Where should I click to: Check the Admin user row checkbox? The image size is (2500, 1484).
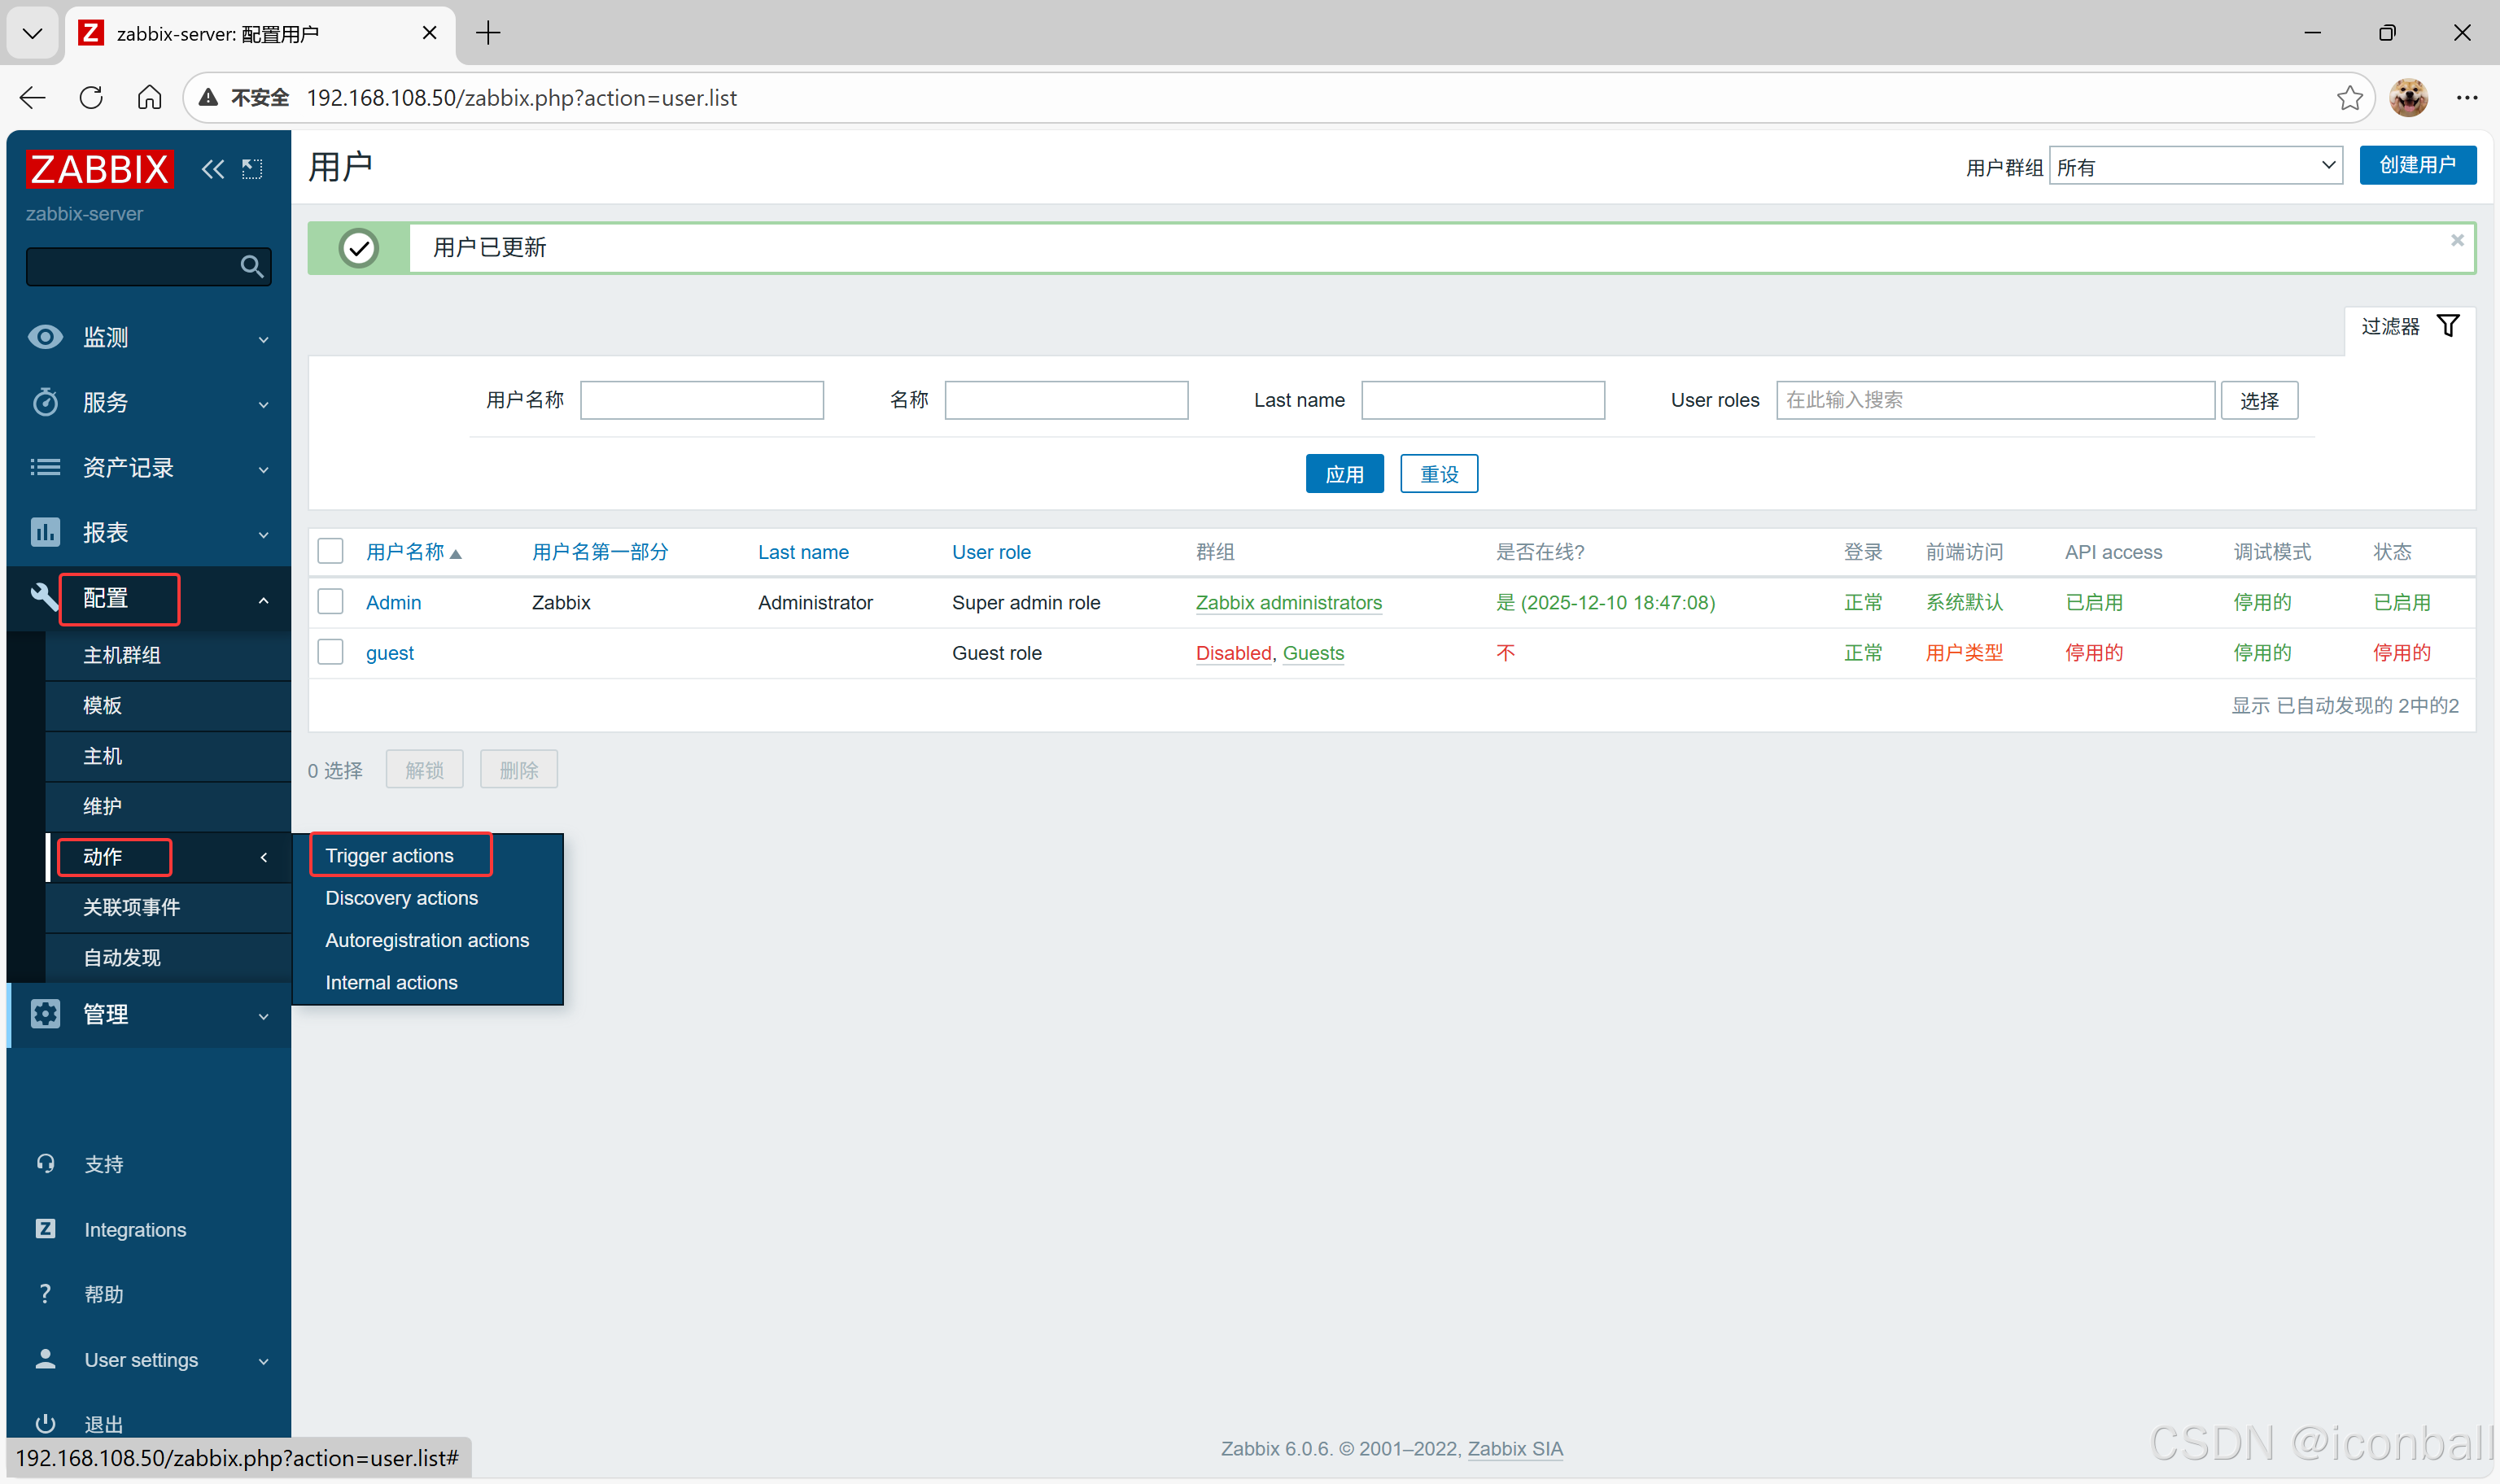point(330,602)
